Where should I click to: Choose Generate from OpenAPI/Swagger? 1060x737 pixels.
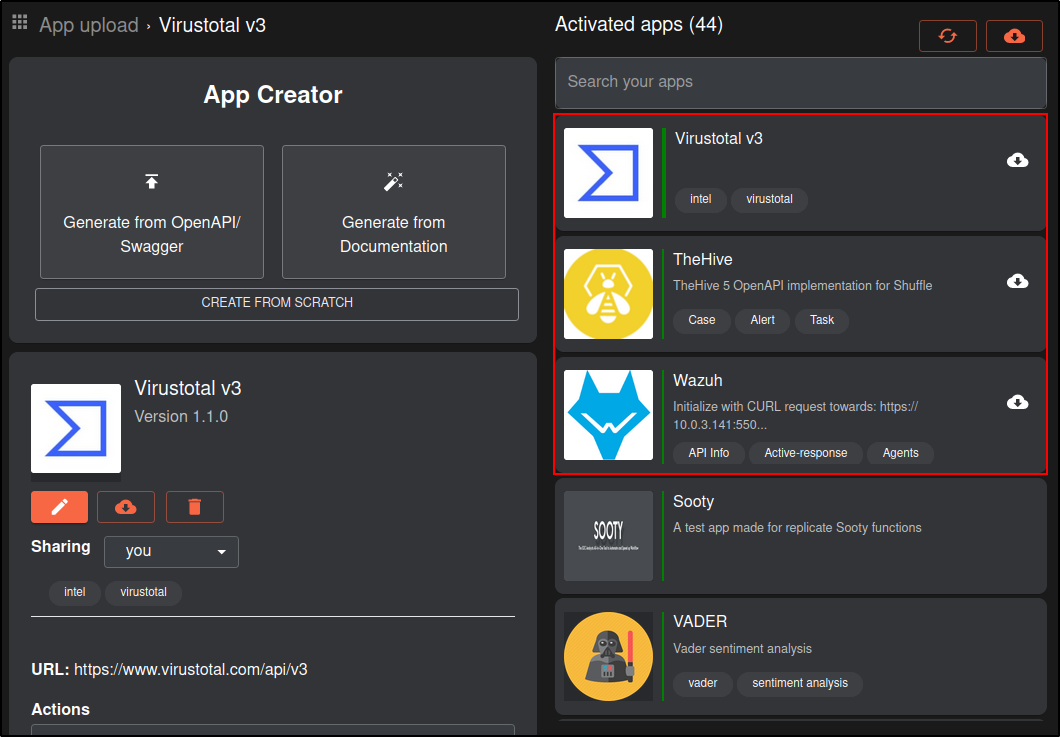tap(151, 212)
